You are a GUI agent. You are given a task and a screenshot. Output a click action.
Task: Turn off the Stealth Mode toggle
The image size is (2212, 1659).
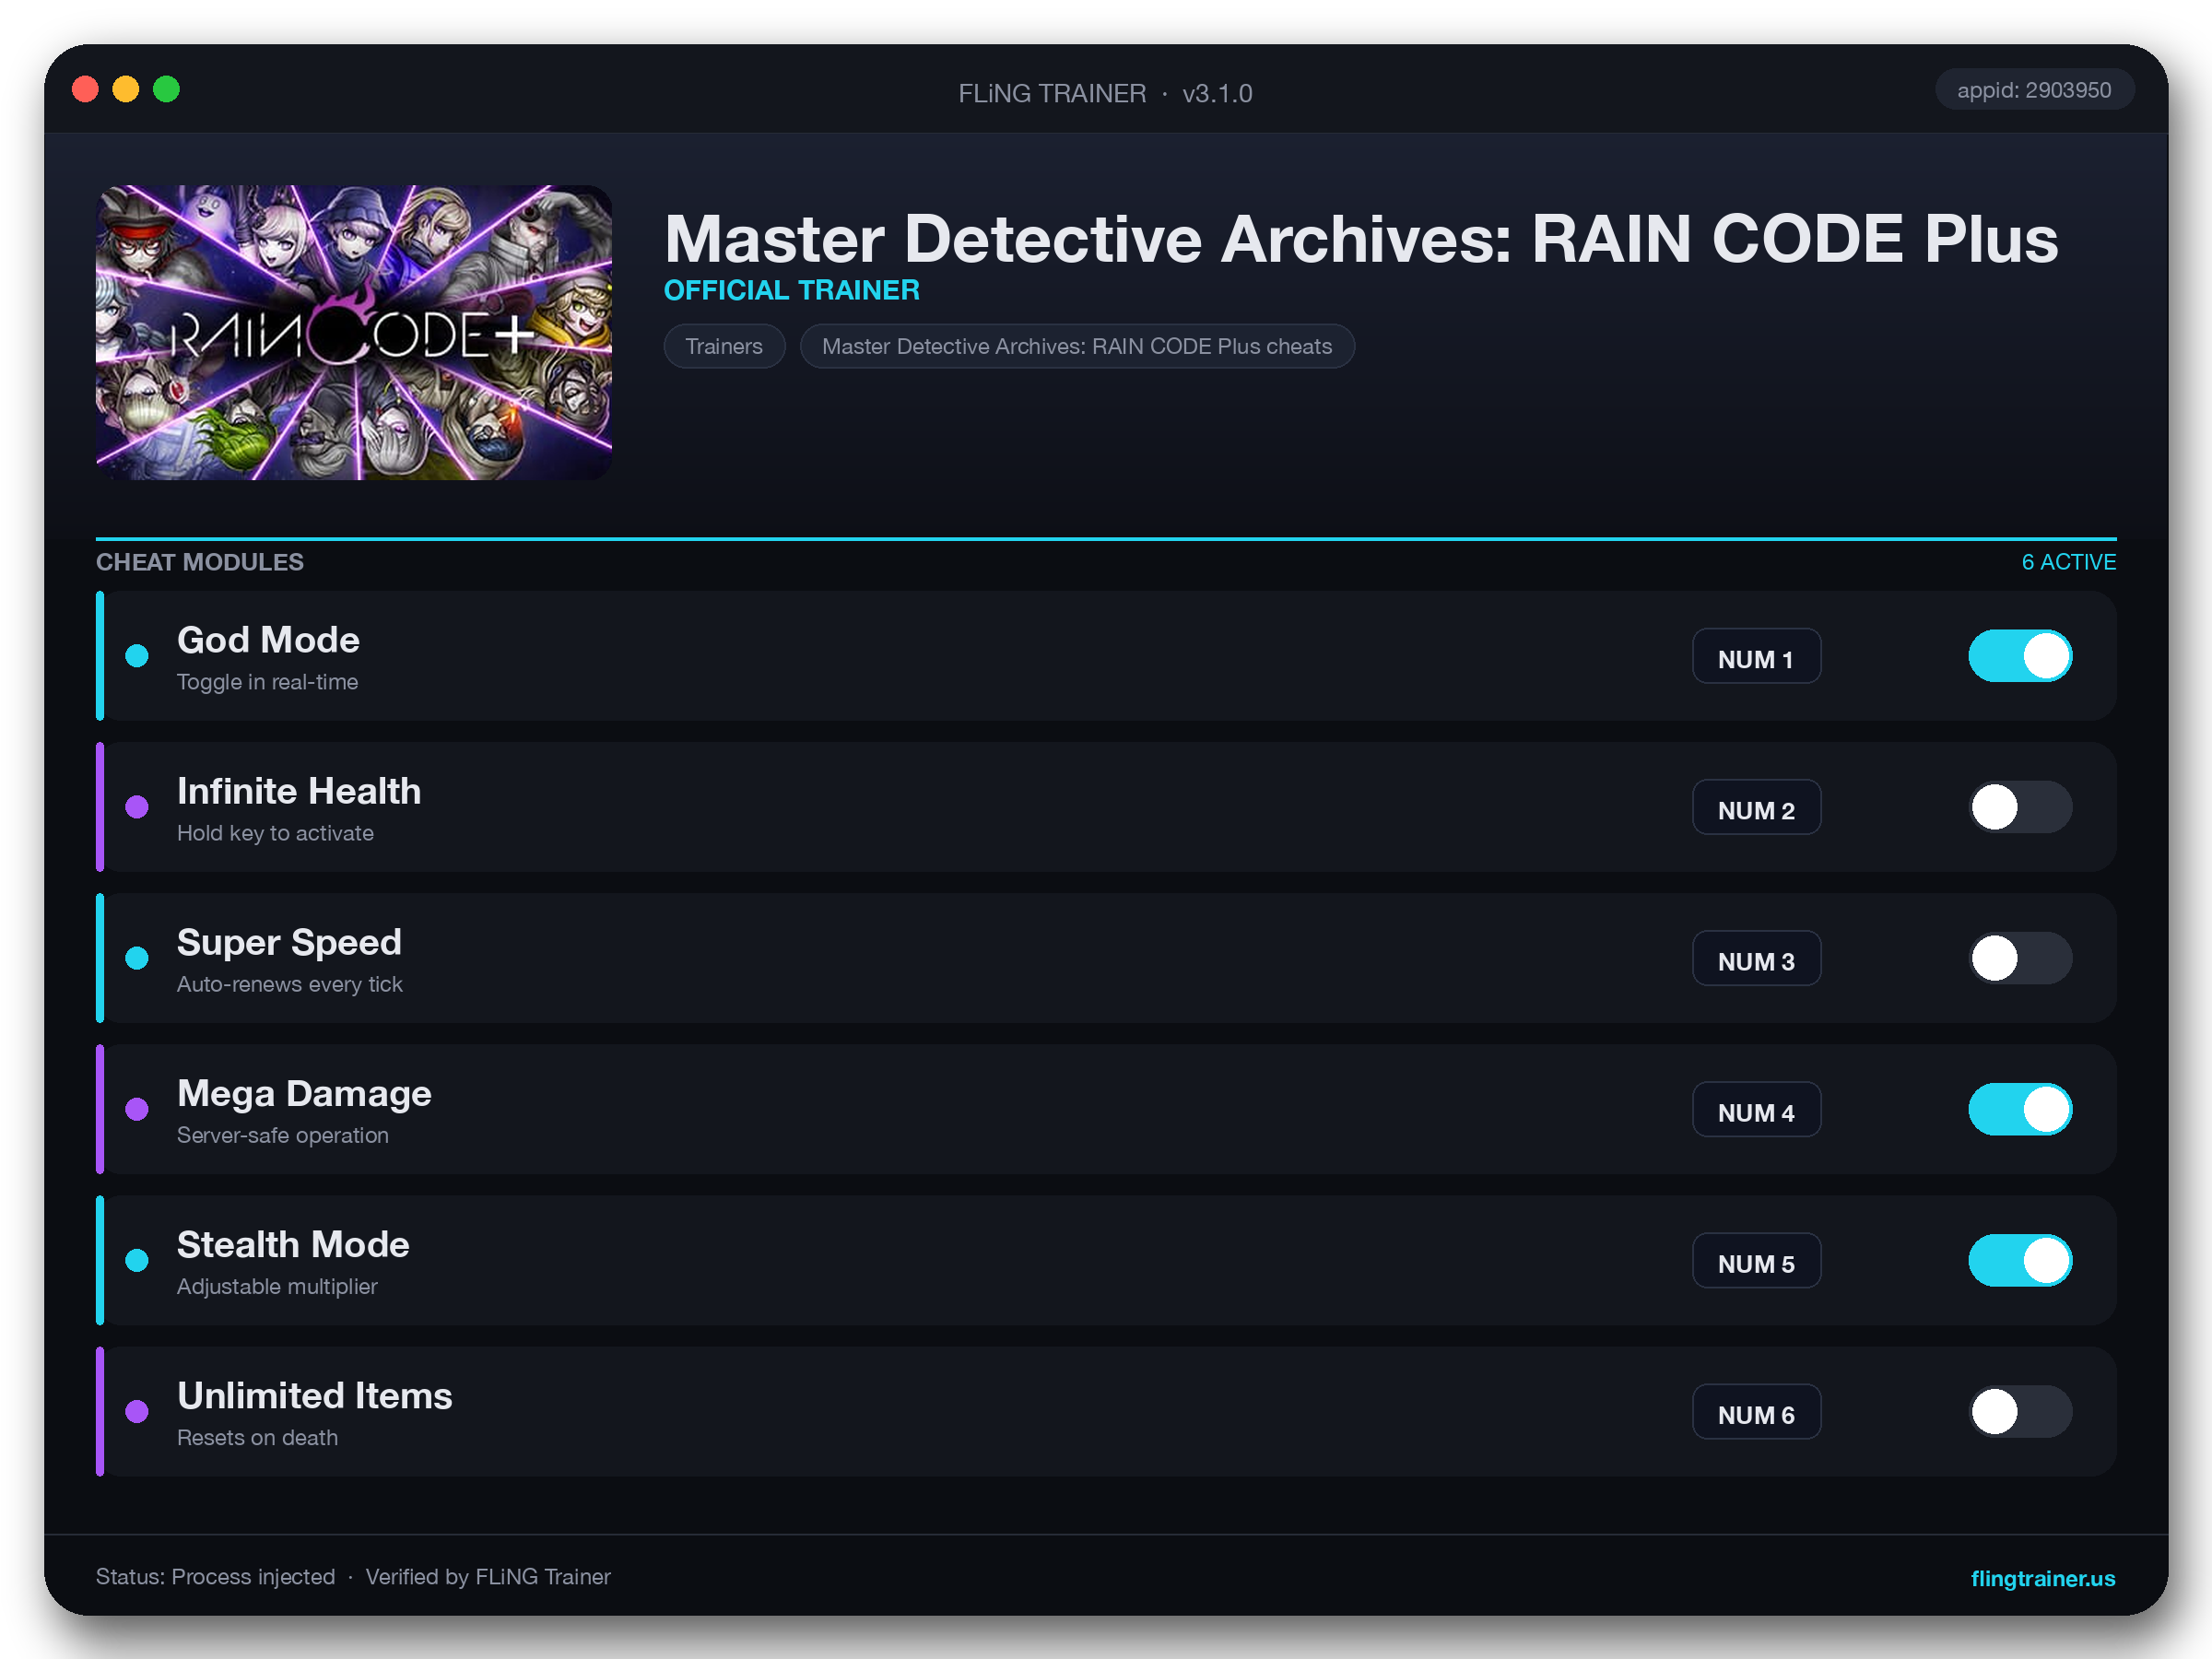click(2020, 1260)
